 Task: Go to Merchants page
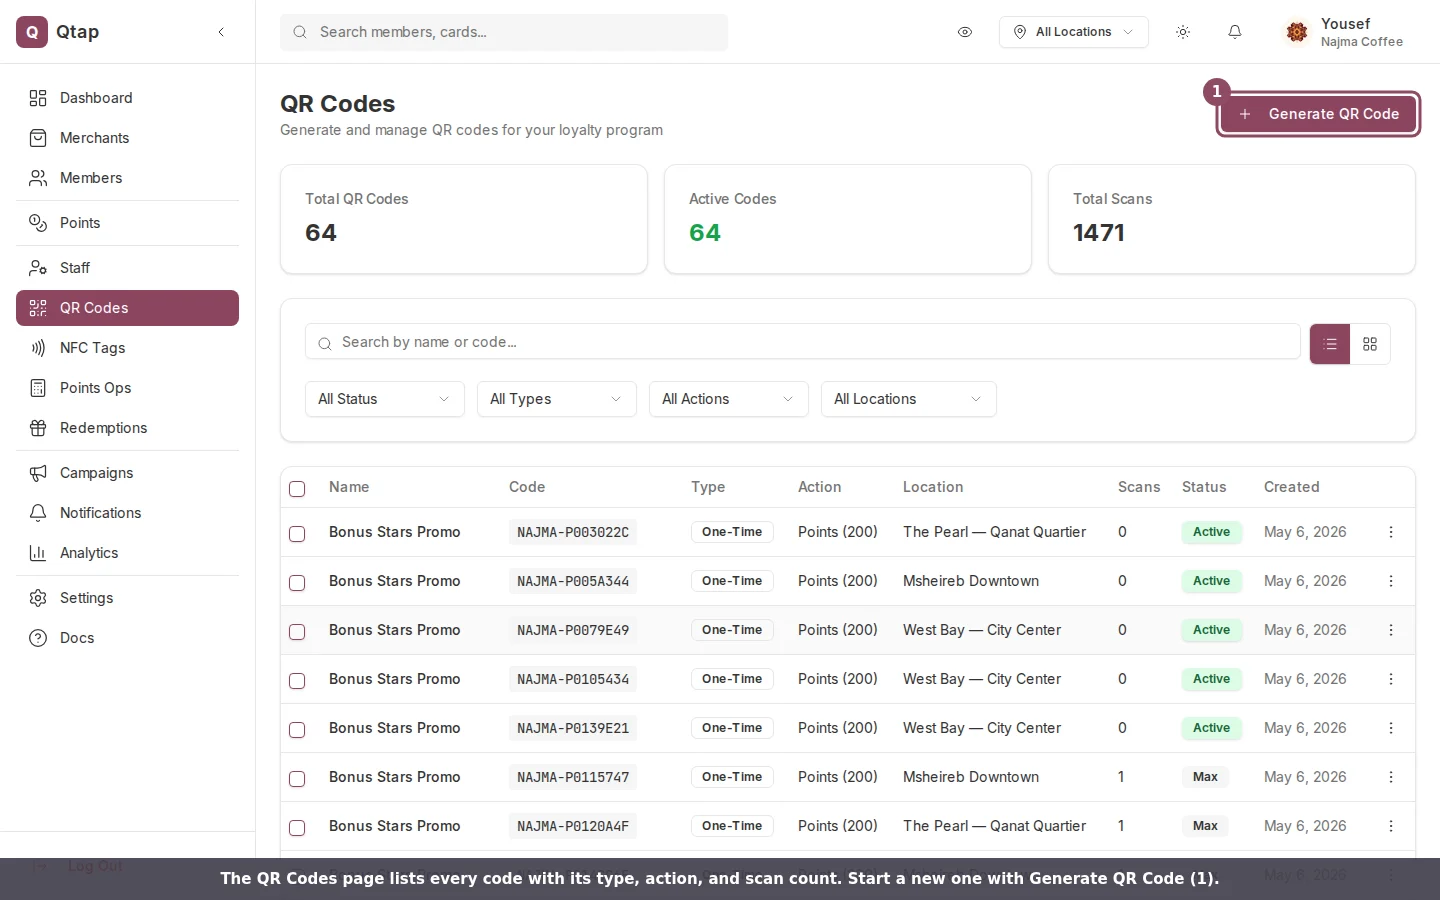(127, 138)
